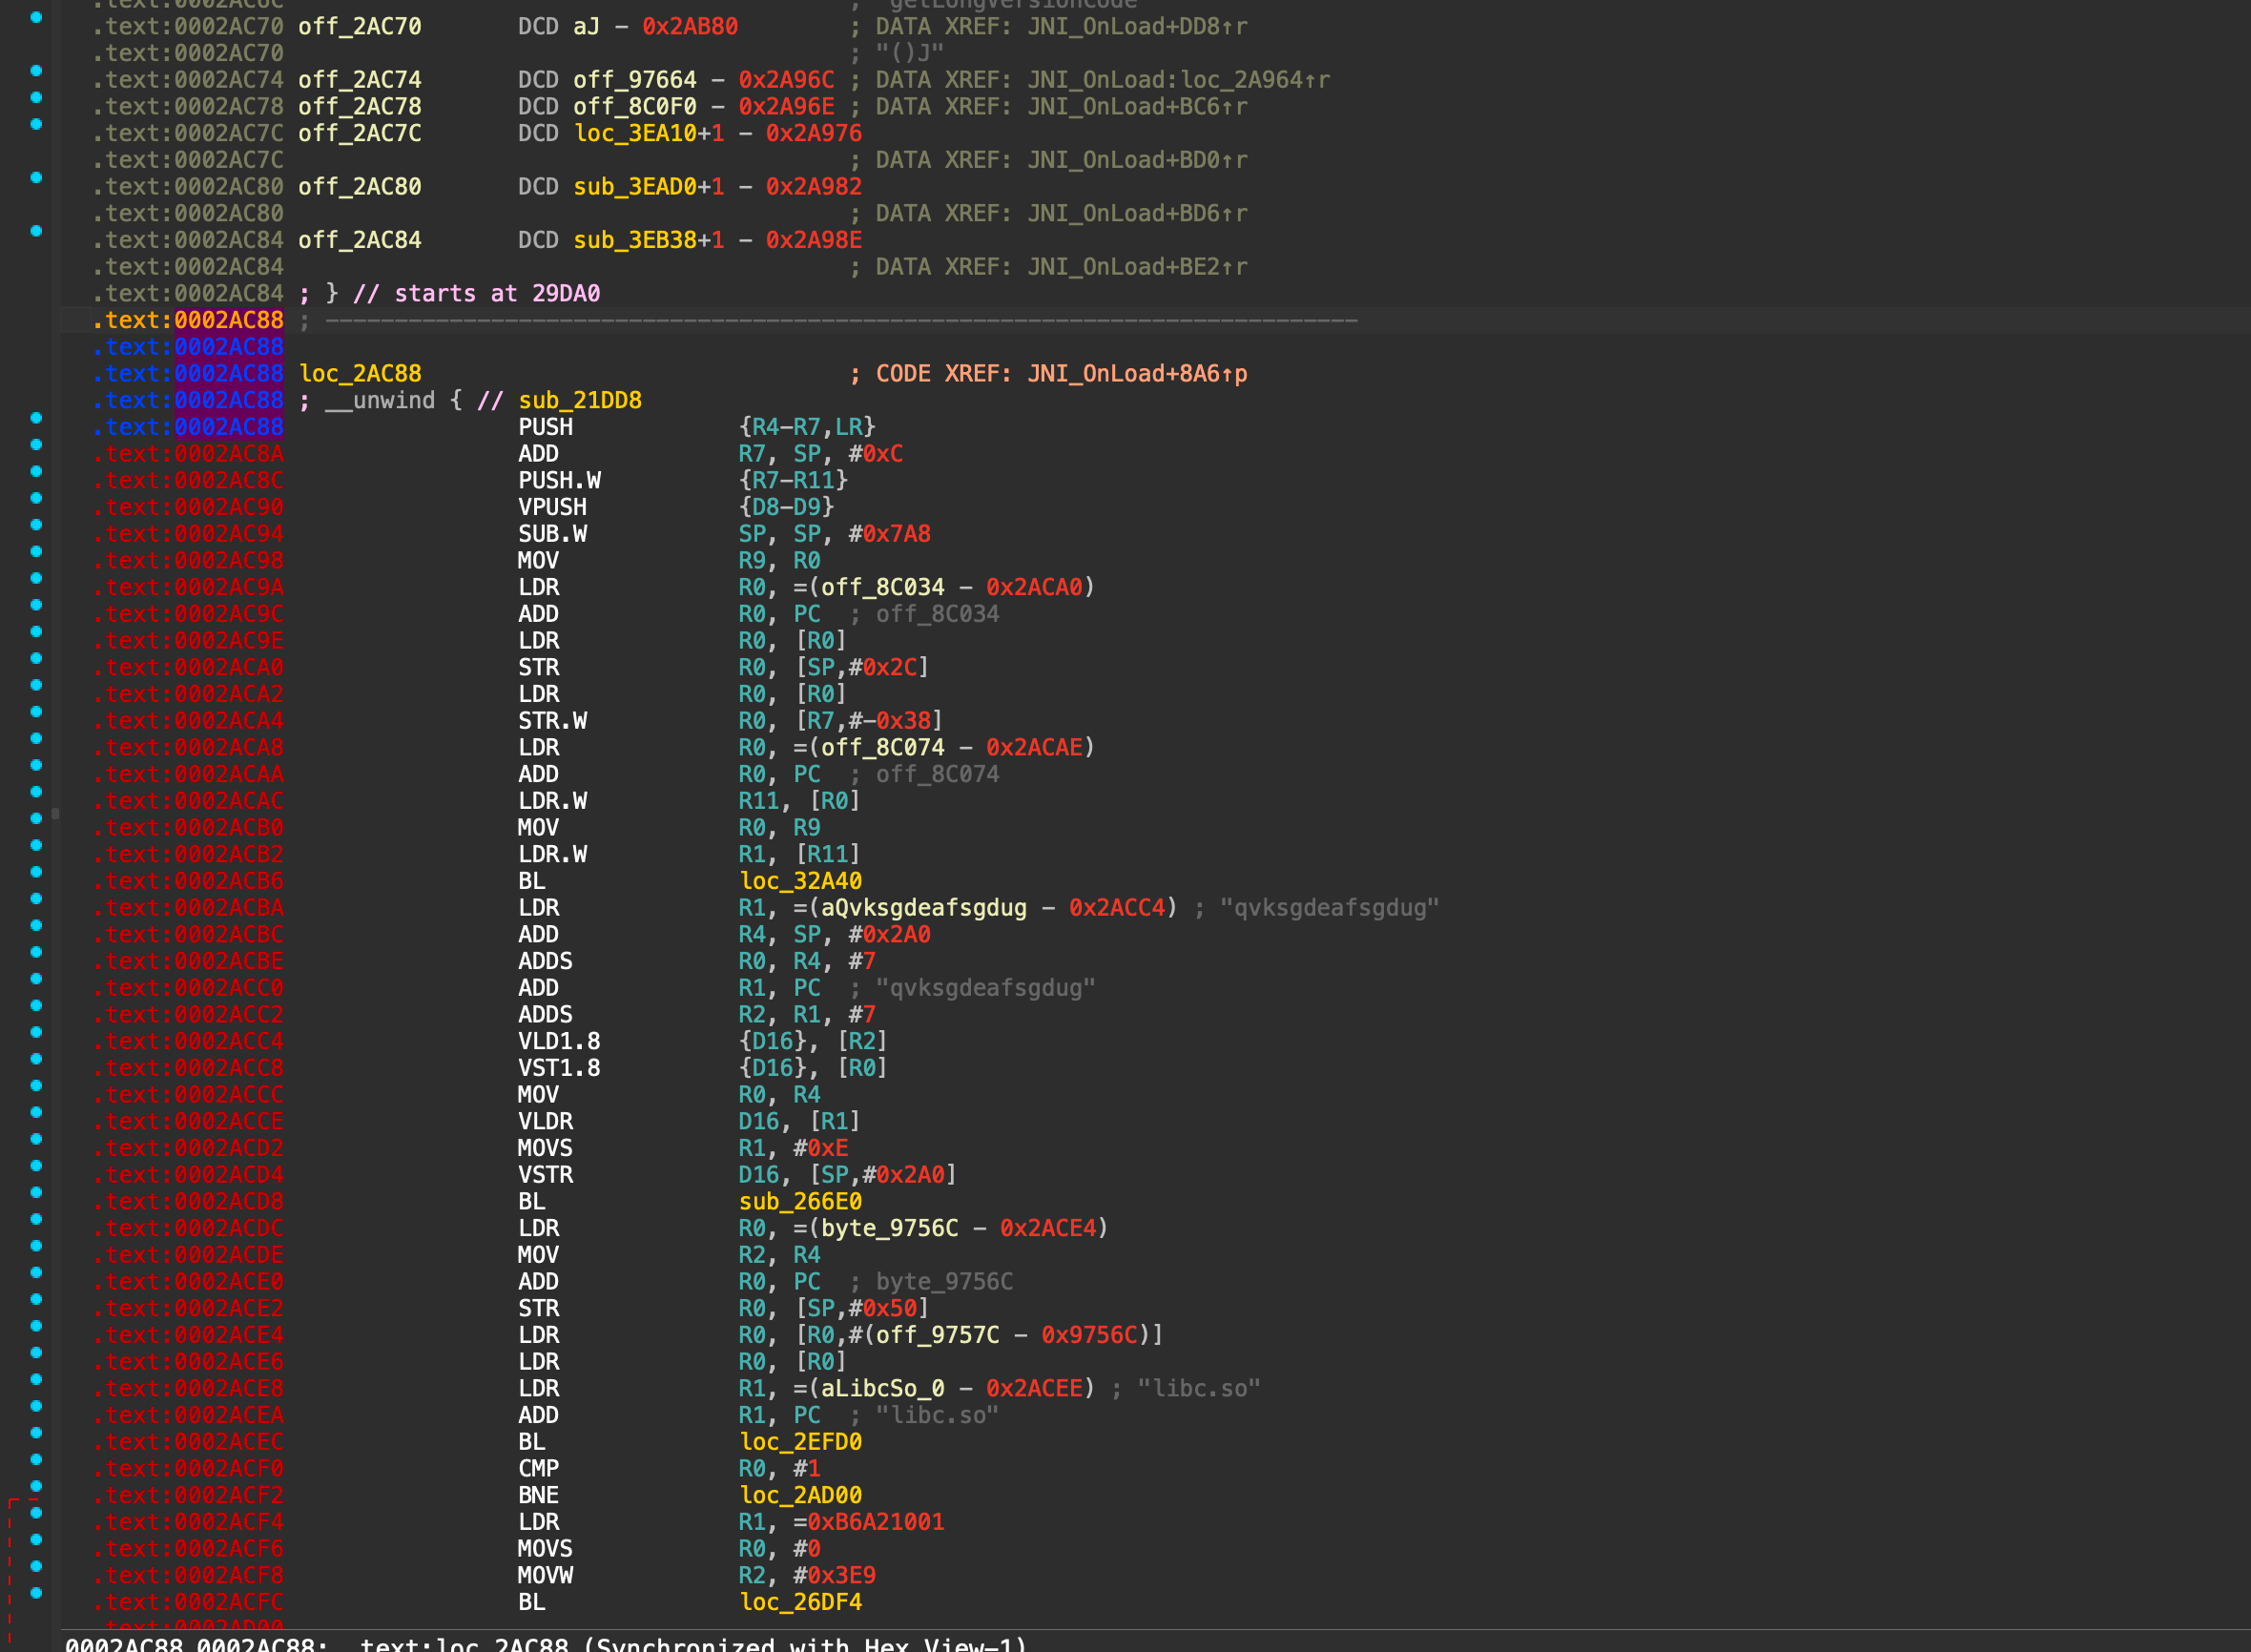The width and height of the screenshot is (2251, 1652).
Task: Select immediate #0x3E9 in MOVW
Action: (x=834, y=1576)
